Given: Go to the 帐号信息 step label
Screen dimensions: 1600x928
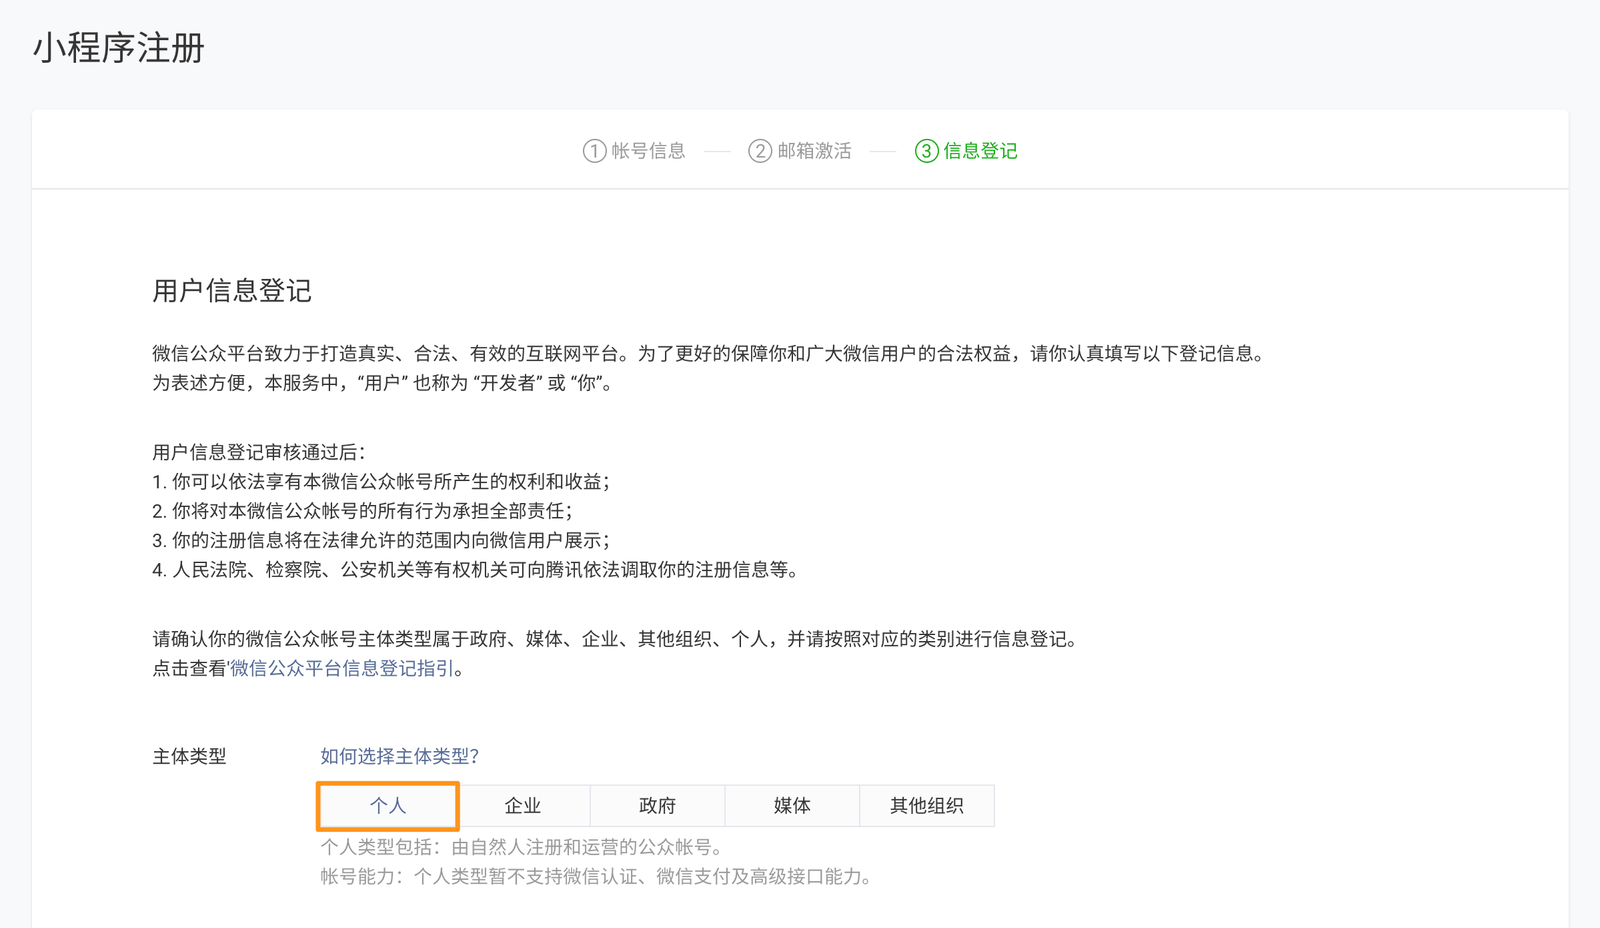Looking at the screenshot, I should tap(648, 151).
